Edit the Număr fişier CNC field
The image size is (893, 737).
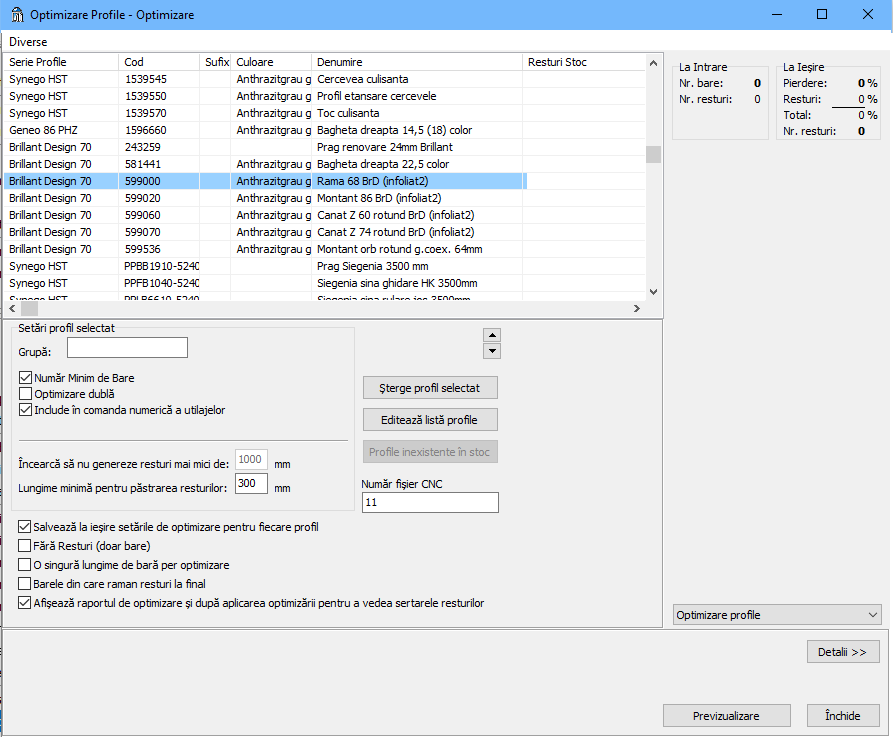(x=430, y=502)
